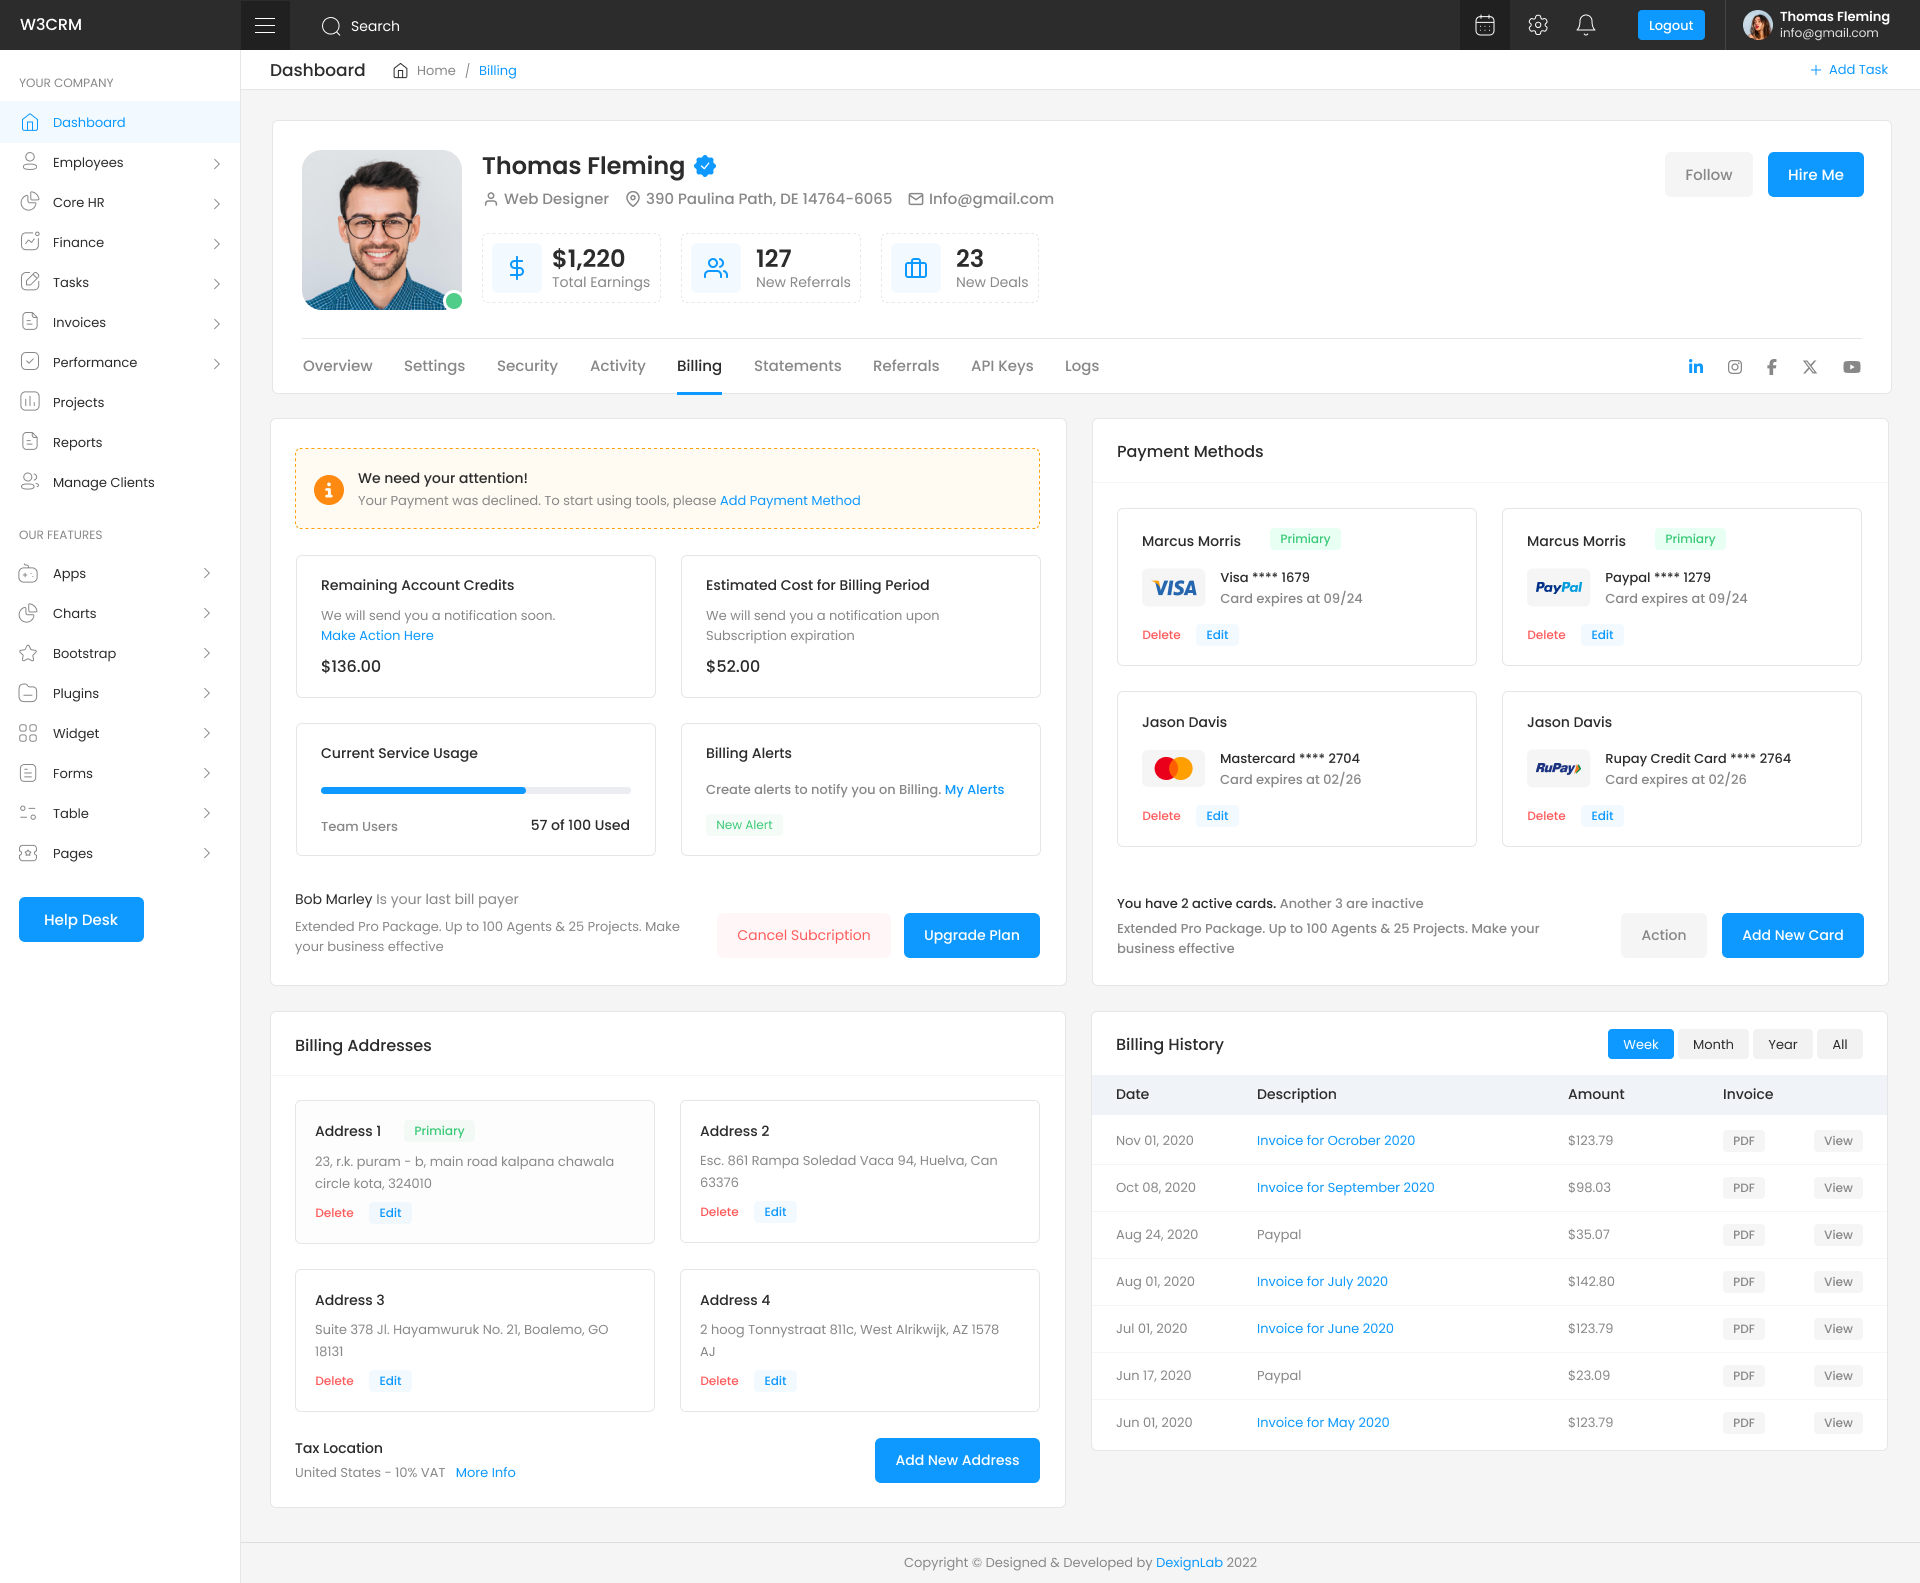Switch to the Statements tab
This screenshot has width=1920, height=1583.
[797, 366]
